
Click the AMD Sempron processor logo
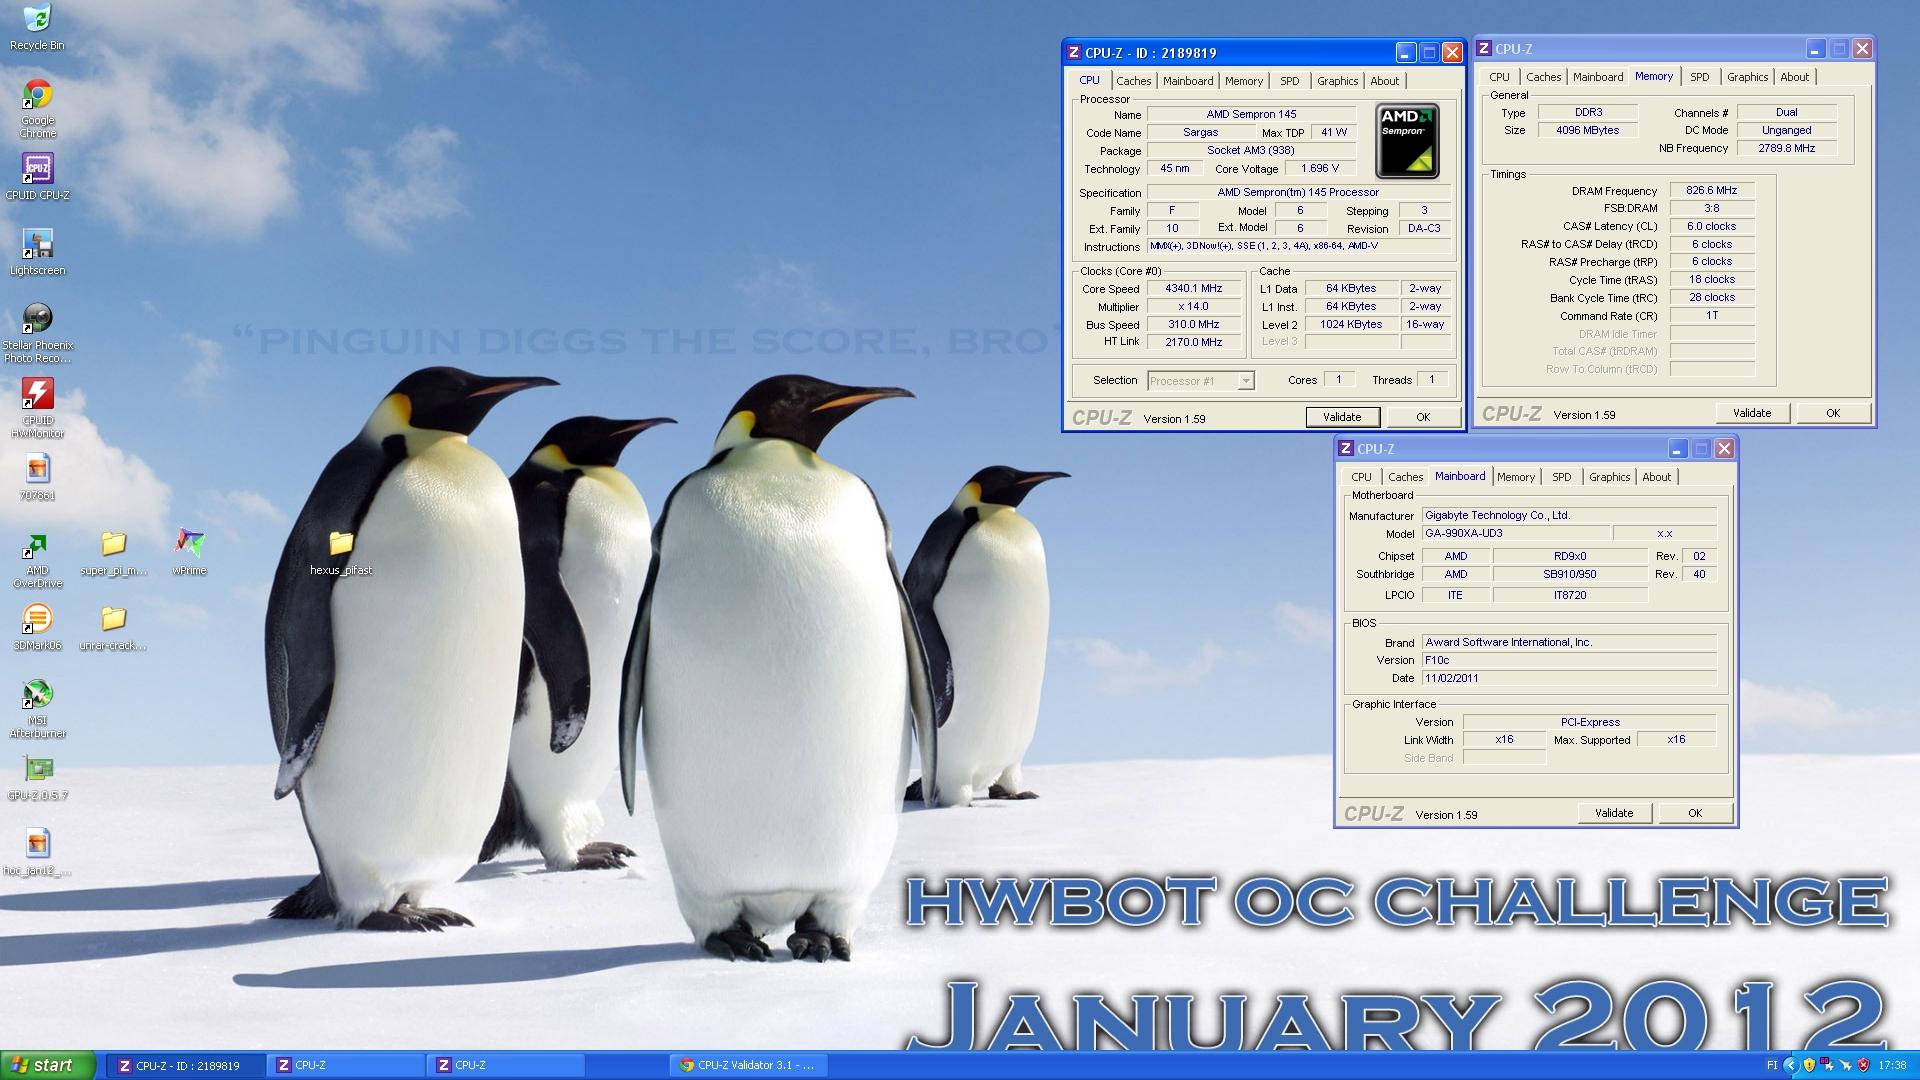[1407, 141]
